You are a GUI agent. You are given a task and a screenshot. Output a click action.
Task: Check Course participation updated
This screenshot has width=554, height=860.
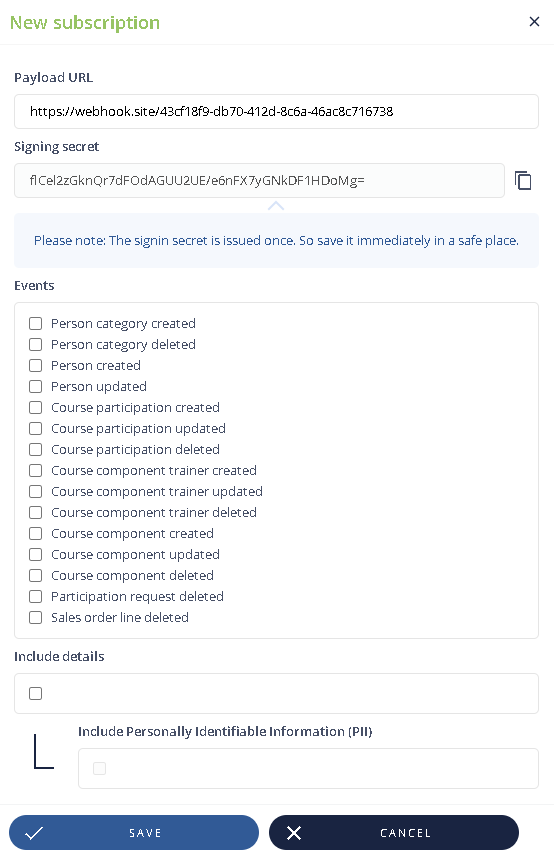point(36,428)
